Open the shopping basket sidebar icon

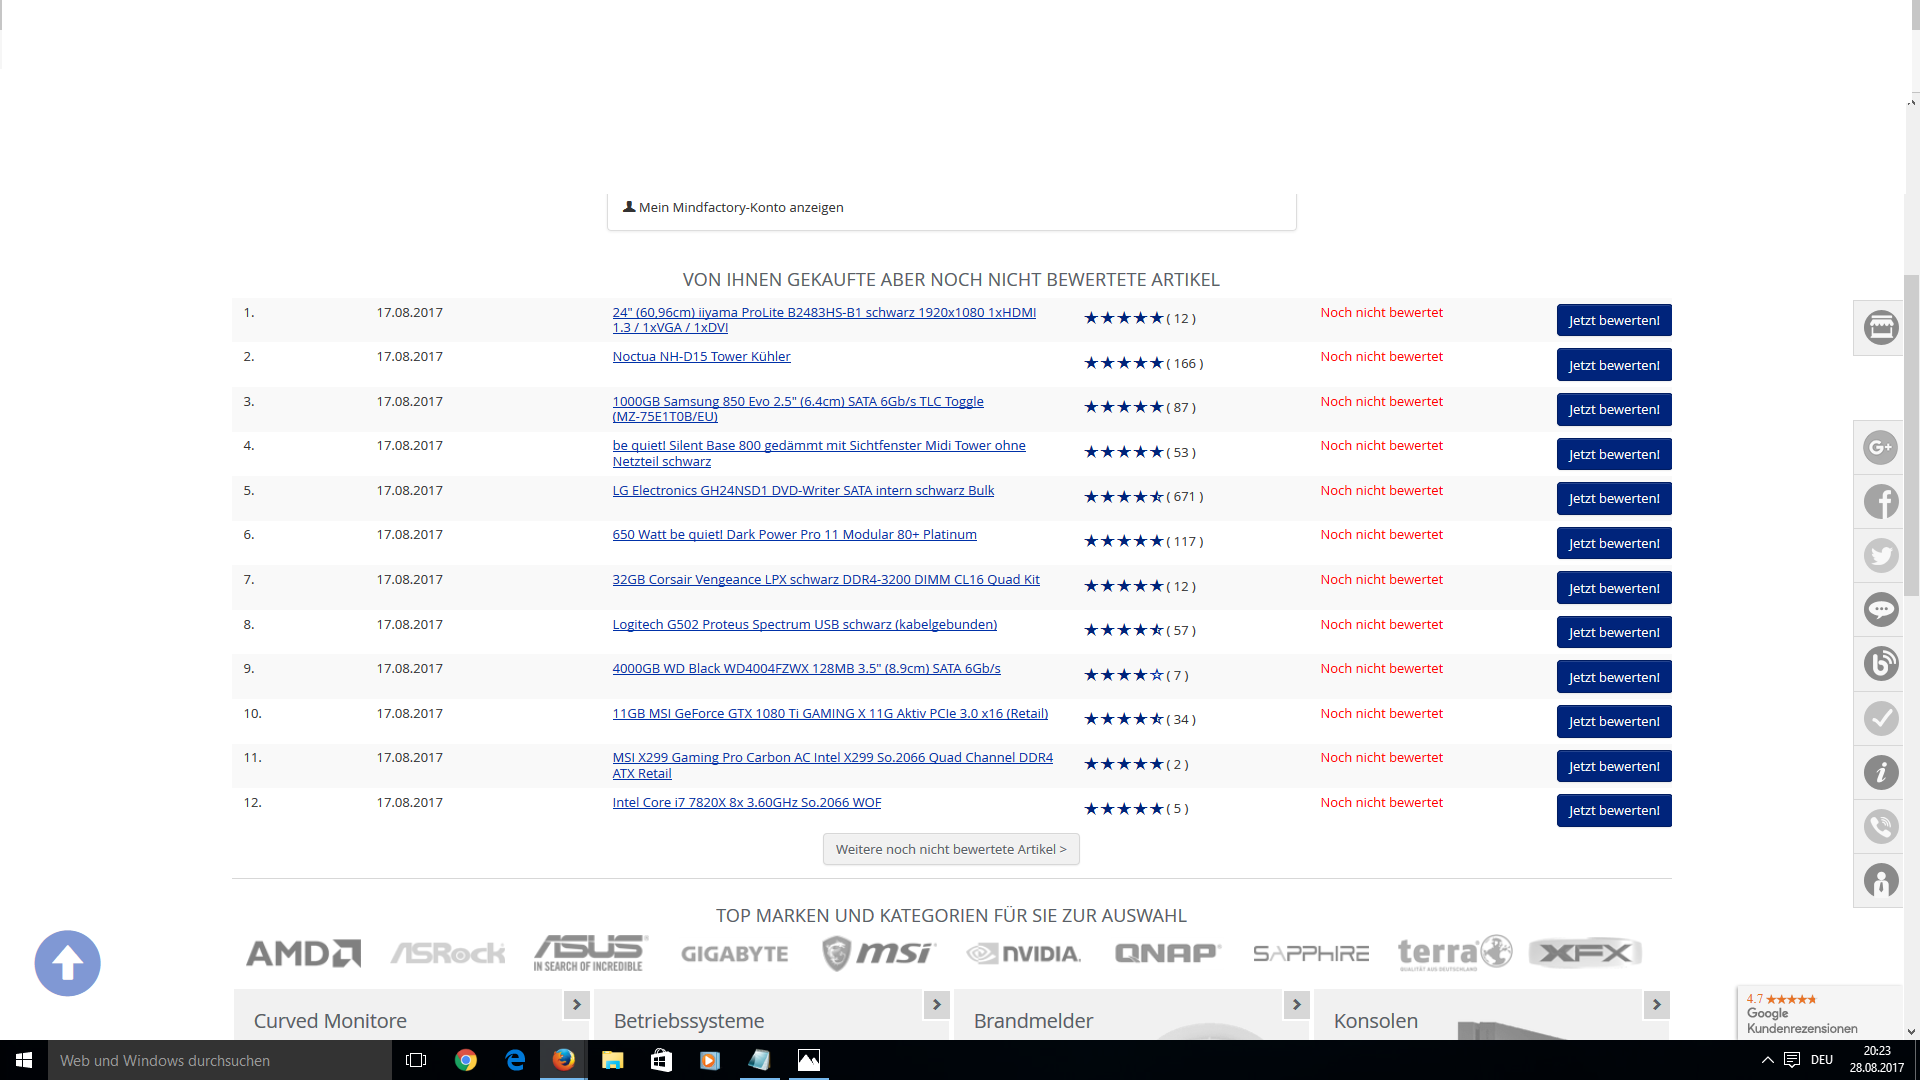click(x=1880, y=327)
